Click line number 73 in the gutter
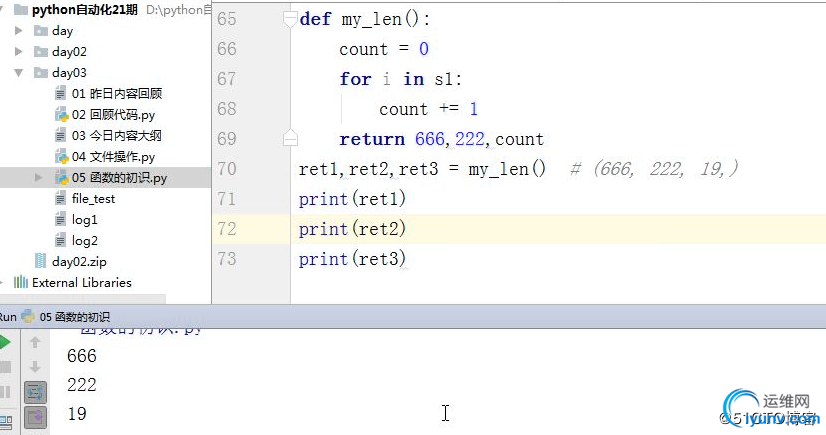 tap(227, 259)
